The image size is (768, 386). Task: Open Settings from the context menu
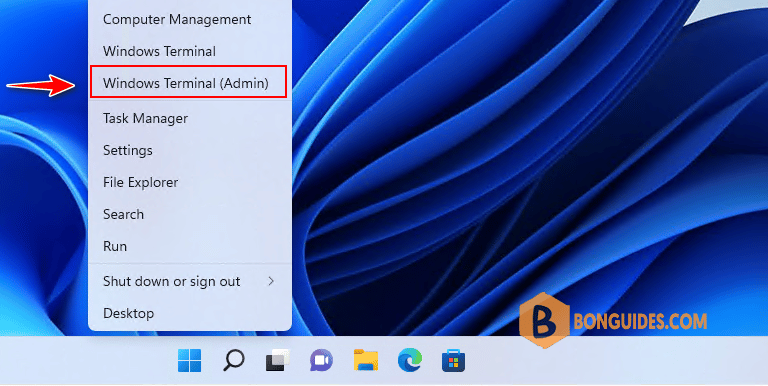pyautogui.click(x=190, y=150)
